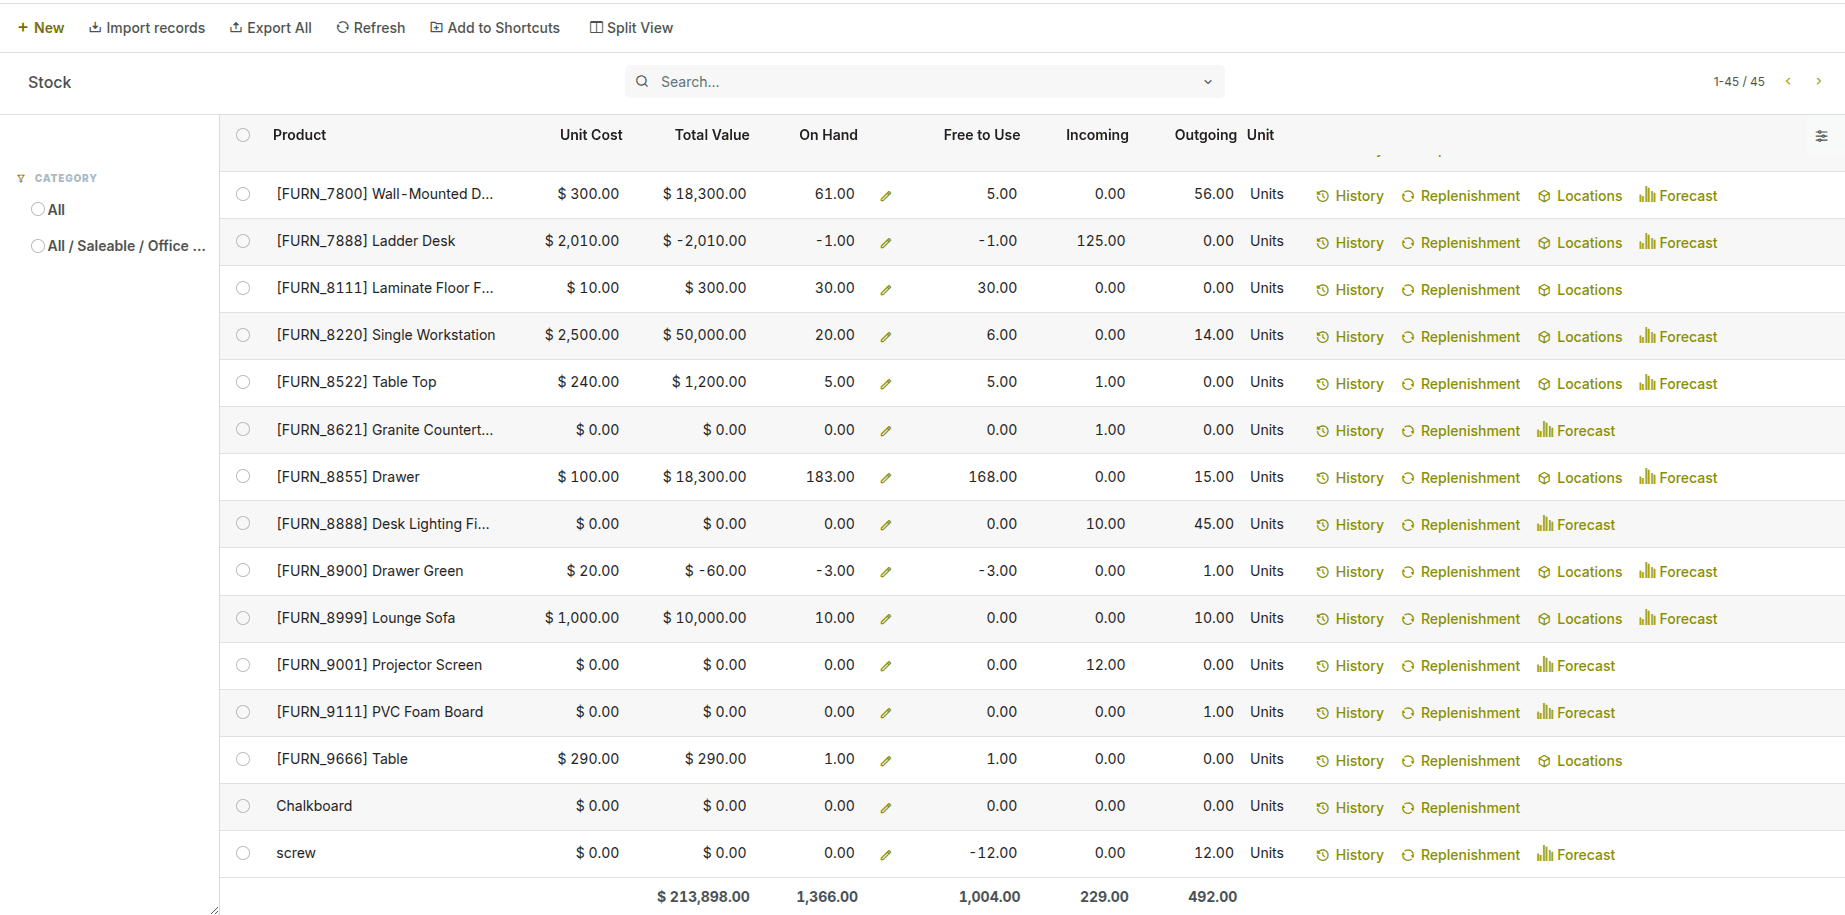Toggle the select-all header checkbox
Image resolution: width=1845 pixels, height=915 pixels.
click(243, 135)
